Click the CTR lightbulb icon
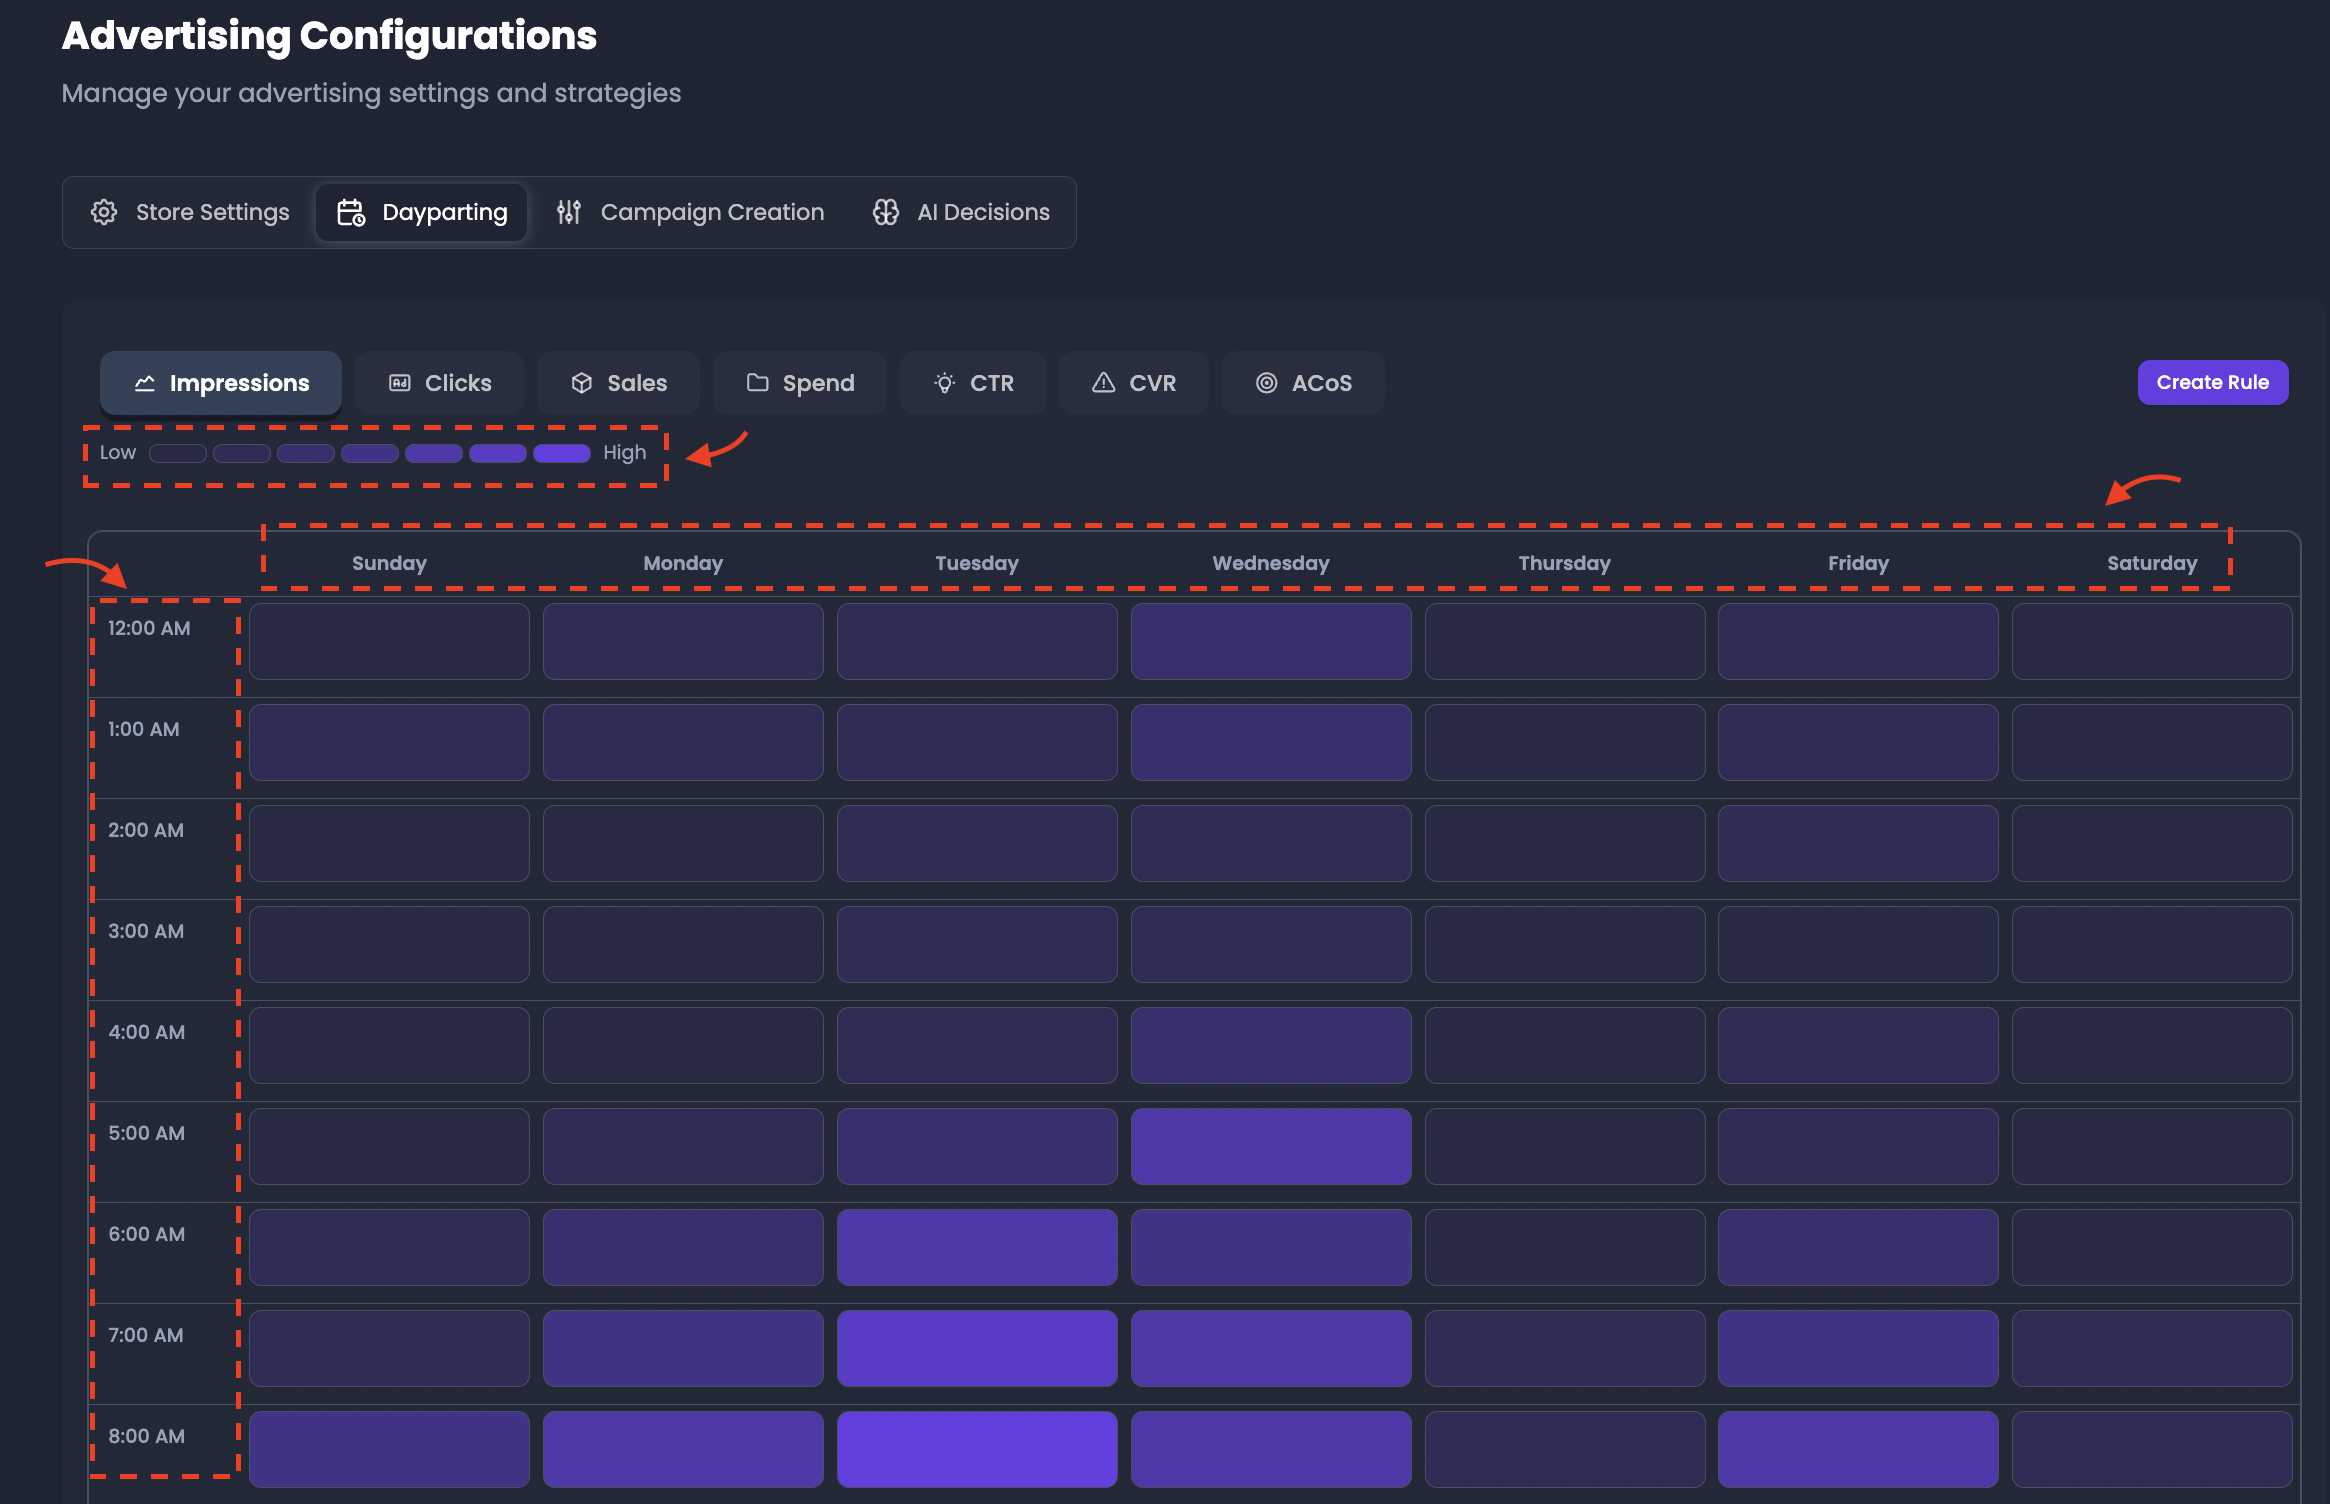The height and width of the screenshot is (1504, 2330). pos(945,383)
